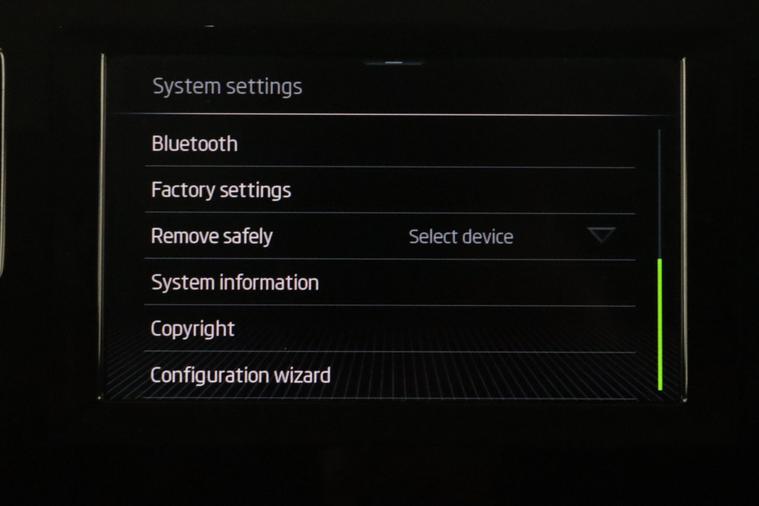Viewport: 759px width, 506px height.
Task: Open System information
Action: pyautogui.click(x=390, y=282)
